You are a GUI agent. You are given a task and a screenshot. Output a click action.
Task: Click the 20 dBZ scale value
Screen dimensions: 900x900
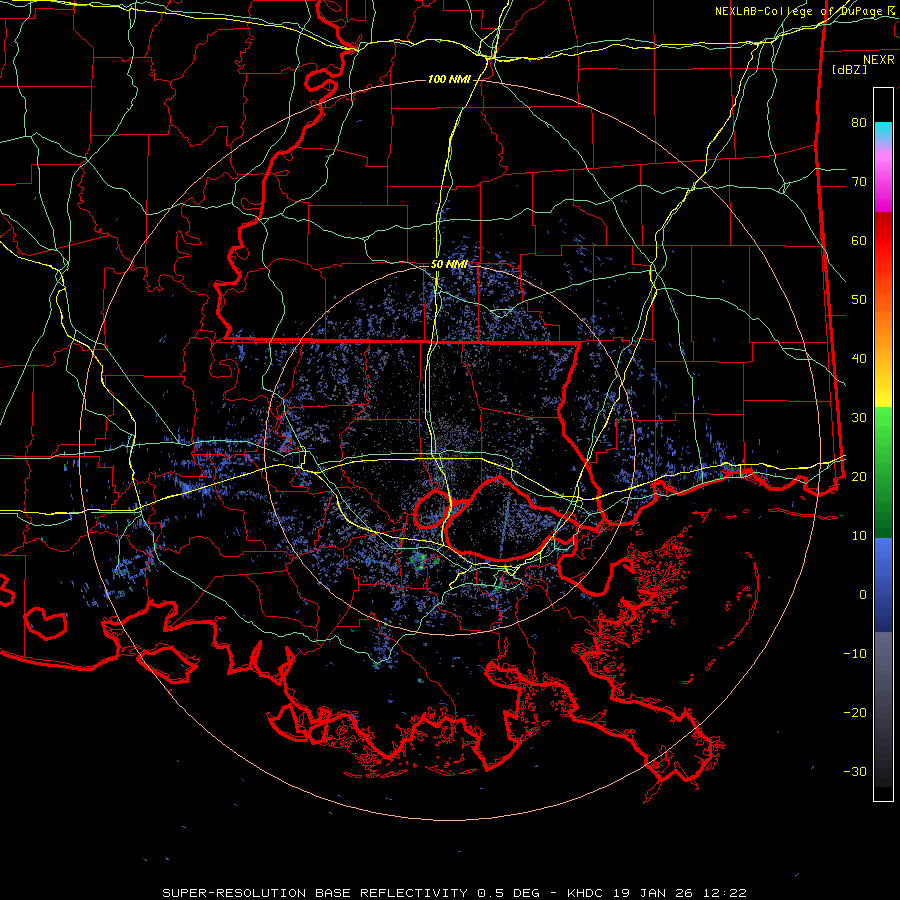(x=859, y=477)
